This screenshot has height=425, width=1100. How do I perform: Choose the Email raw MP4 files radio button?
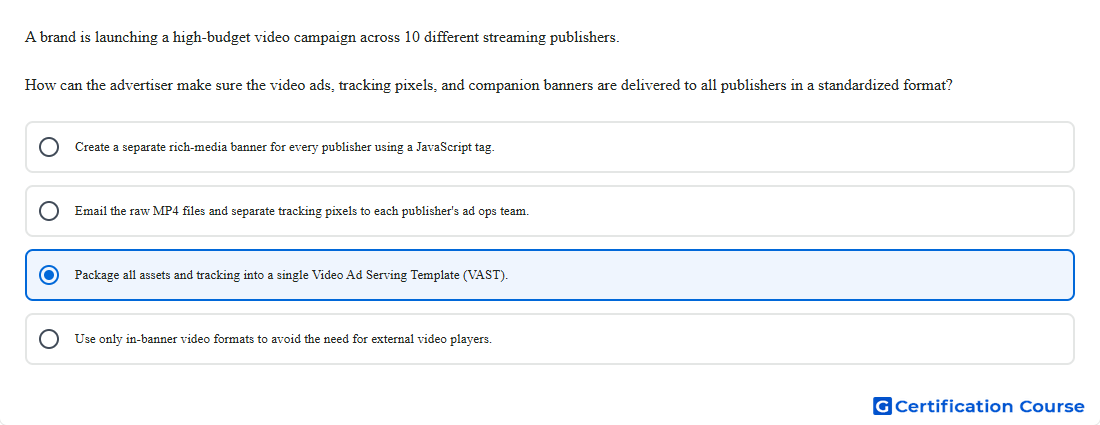(48, 211)
